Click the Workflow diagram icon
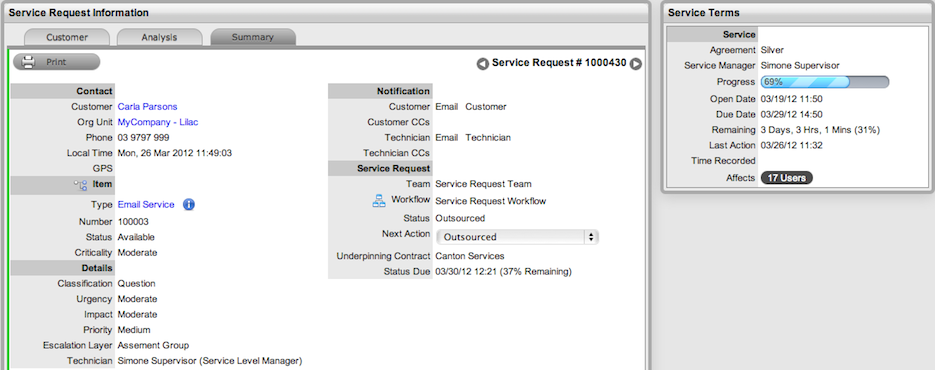The height and width of the screenshot is (370, 935). pos(379,201)
